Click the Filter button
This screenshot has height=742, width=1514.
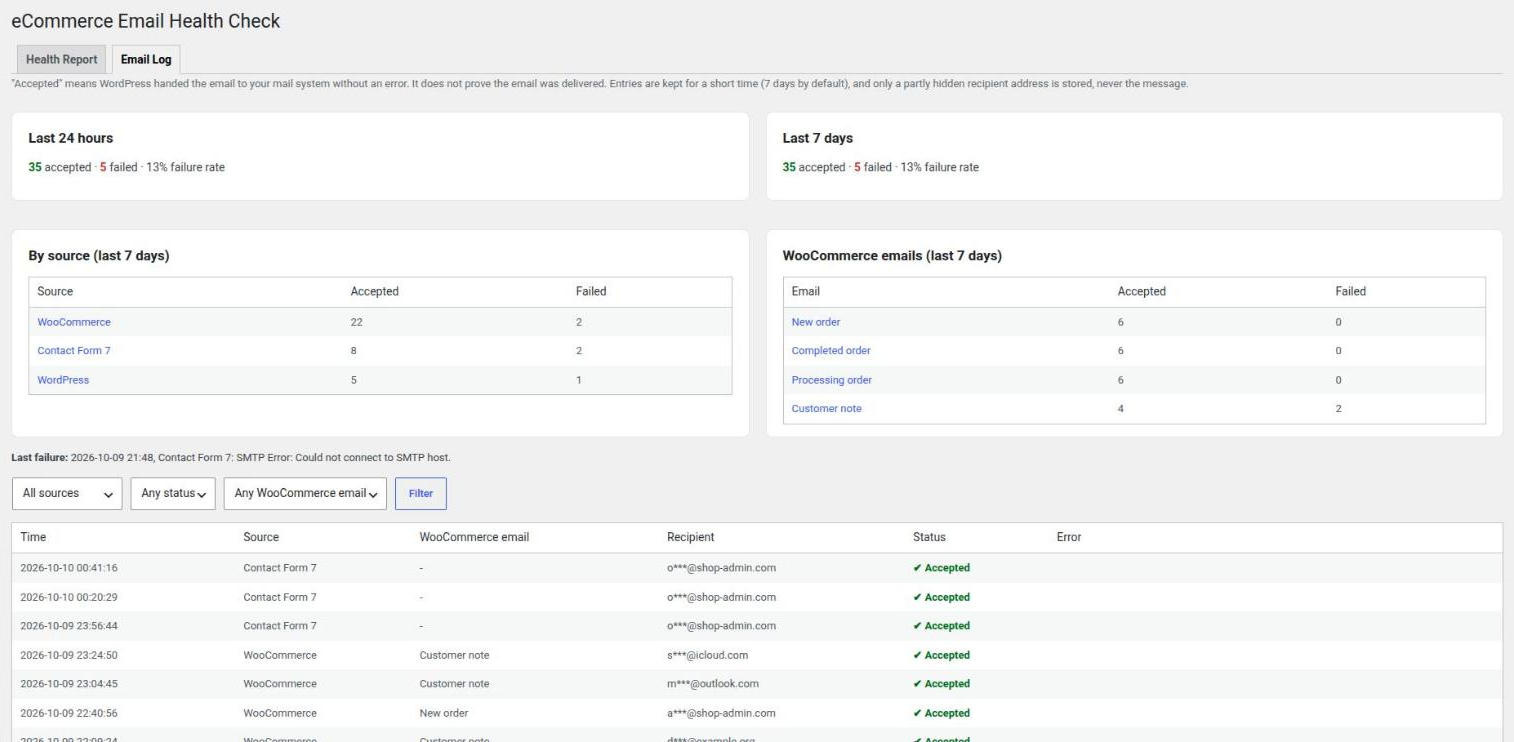click(x=421, y=493)
